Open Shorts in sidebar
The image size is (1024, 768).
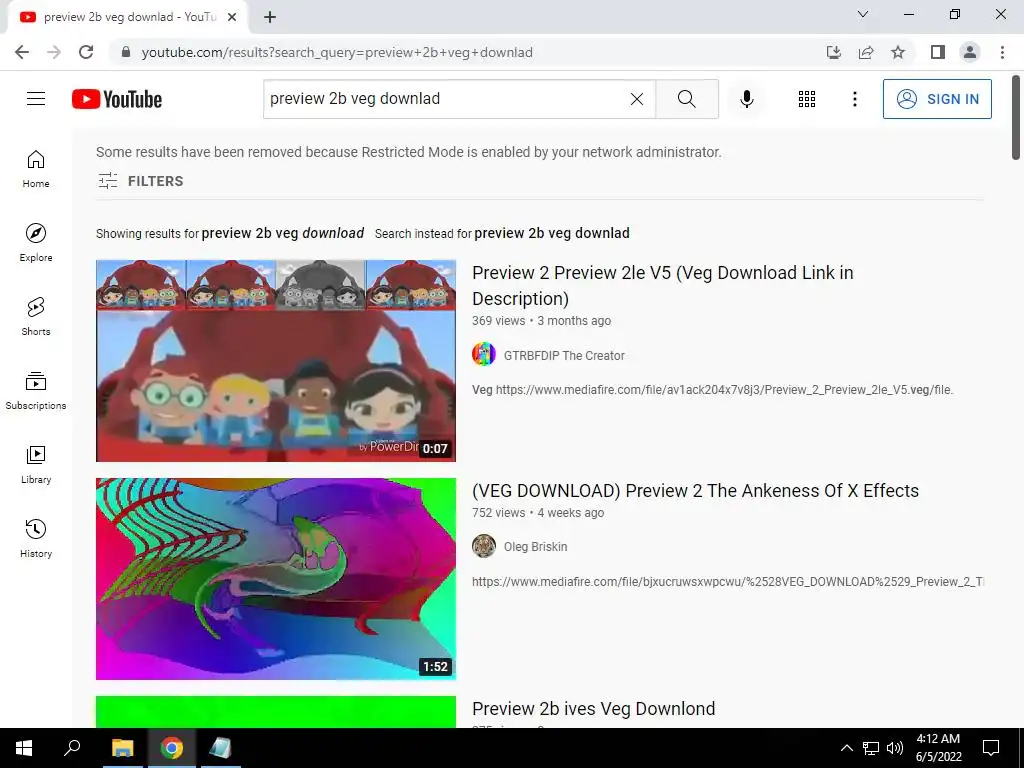pyautogui.click(x=36, y=316)
